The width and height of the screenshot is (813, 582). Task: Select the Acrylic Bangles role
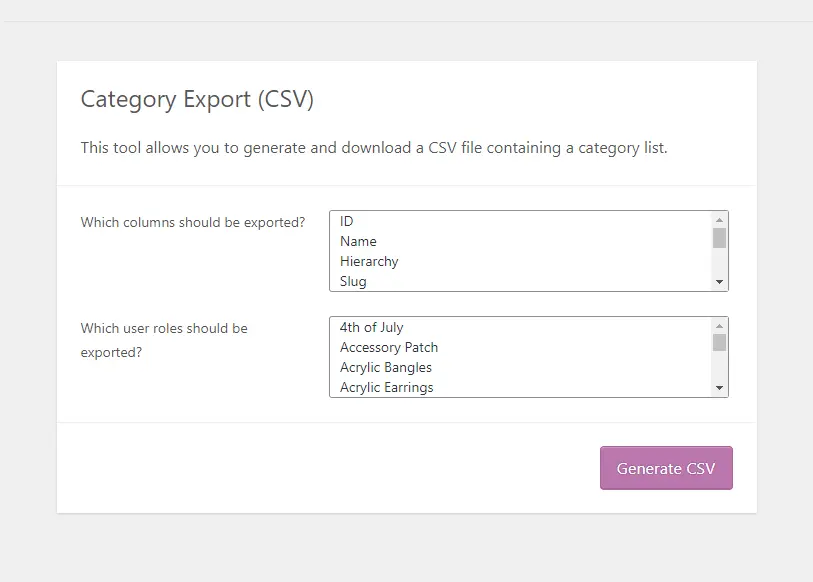click(x=386, y=367)
